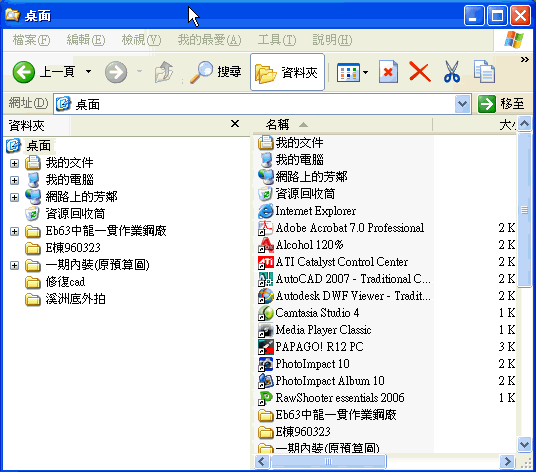
Task: Sort by the 名稱 column header
Action: (278, 125)
